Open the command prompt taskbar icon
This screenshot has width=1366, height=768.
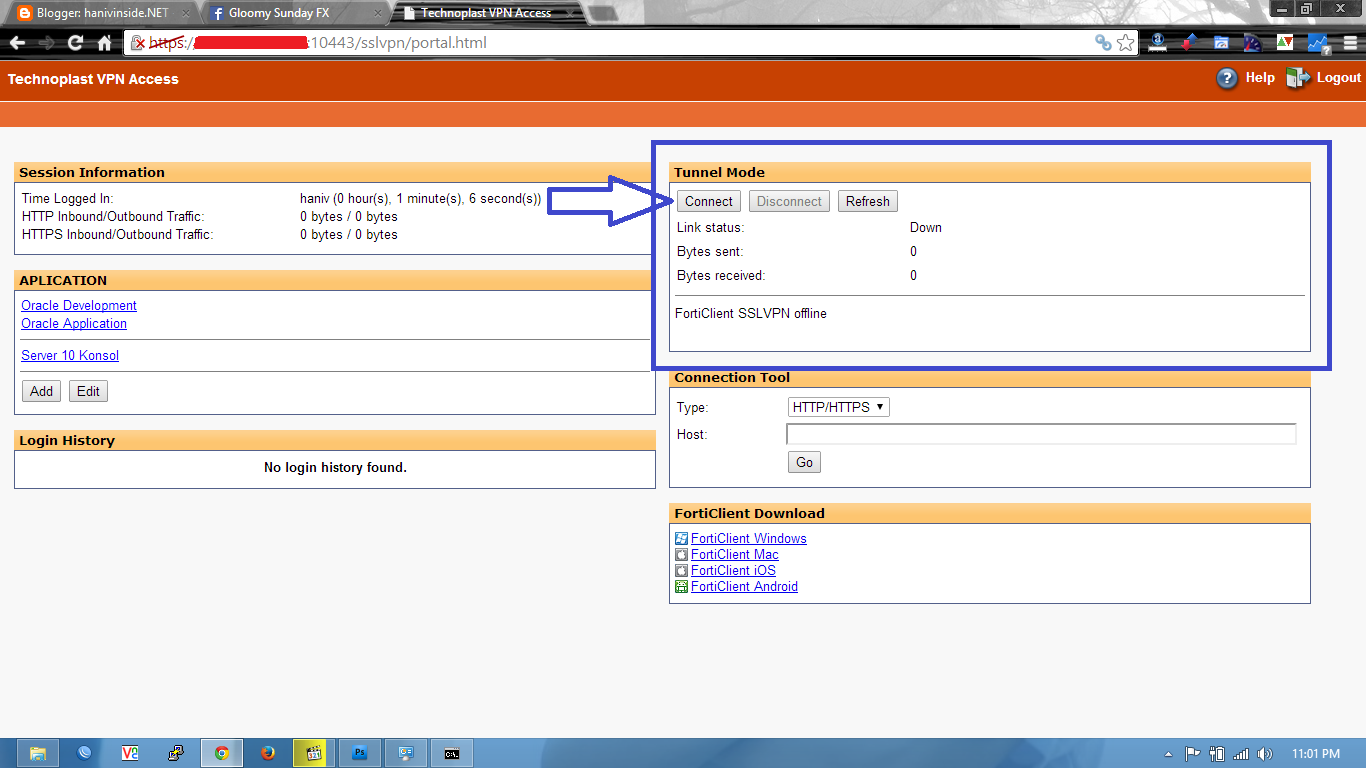click(x=452, y=753)
